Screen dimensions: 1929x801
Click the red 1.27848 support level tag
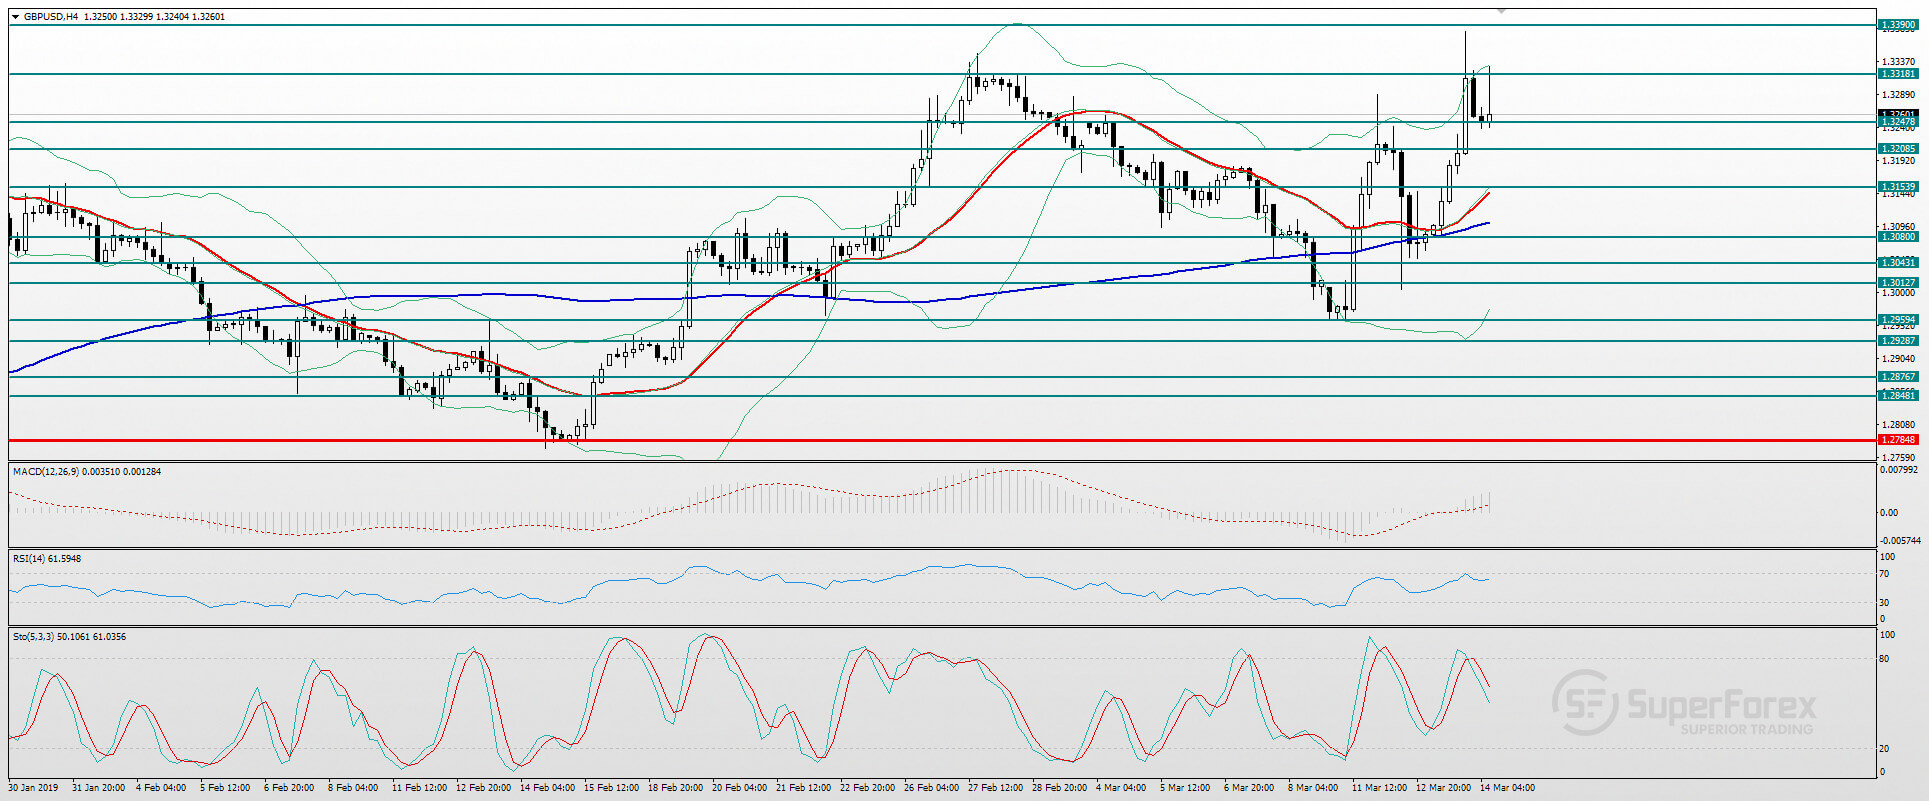point(1898,440)
